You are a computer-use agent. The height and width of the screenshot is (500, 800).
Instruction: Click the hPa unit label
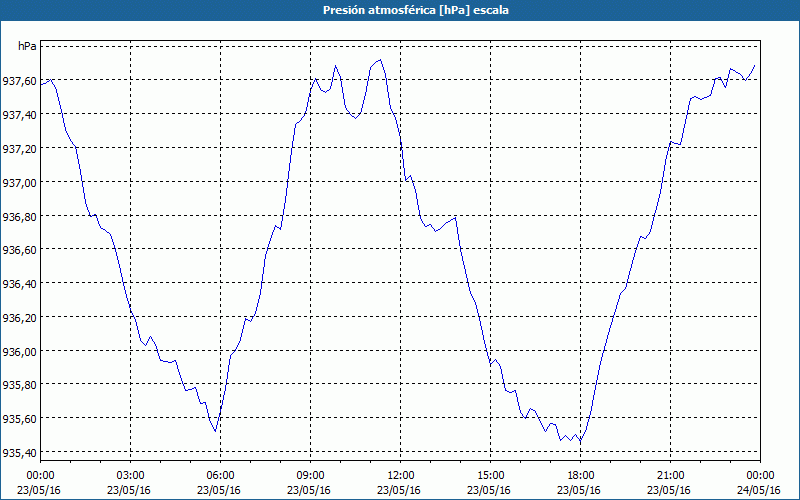coord(27,46)
